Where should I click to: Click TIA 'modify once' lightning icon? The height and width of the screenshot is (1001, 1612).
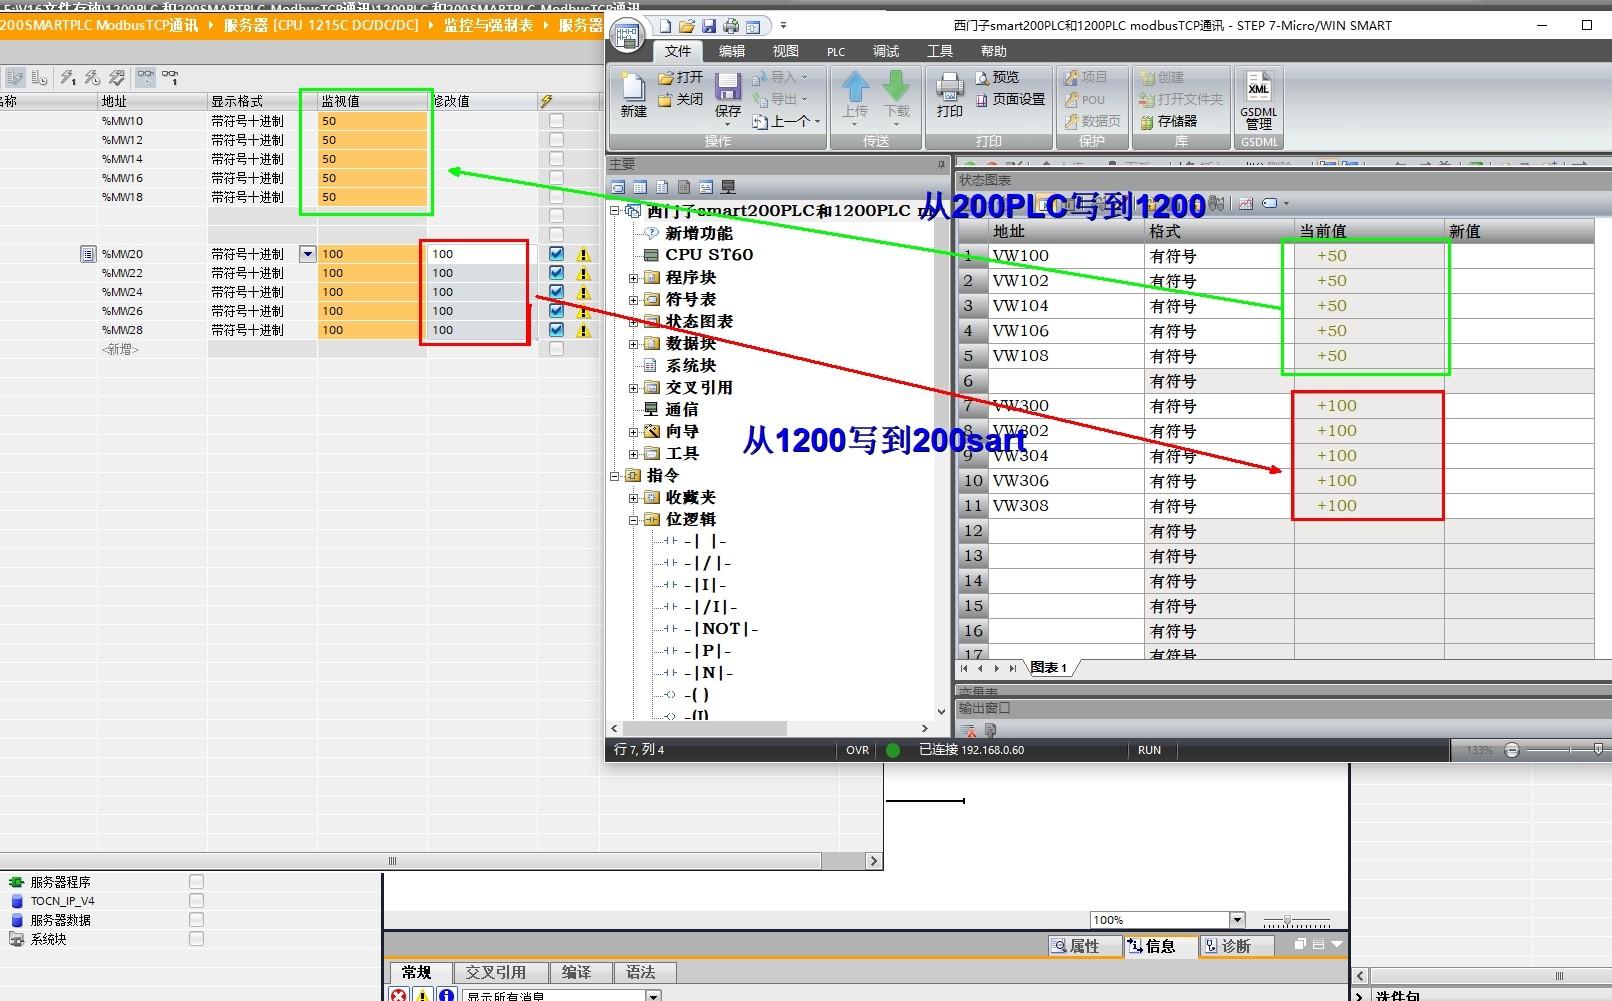67,77
